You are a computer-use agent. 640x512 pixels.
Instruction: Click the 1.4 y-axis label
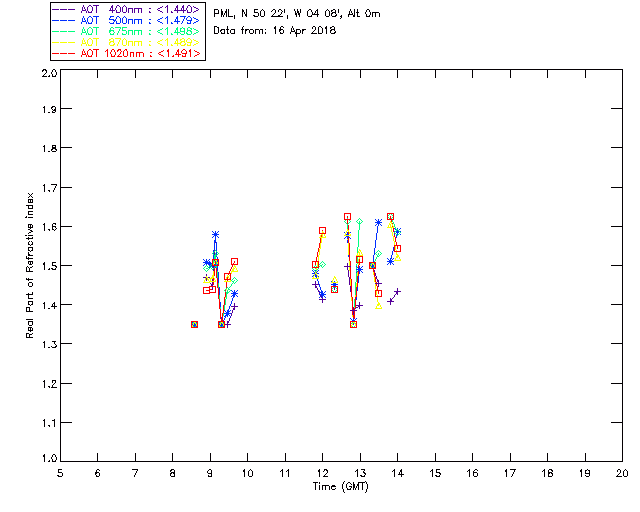point(49,305)
